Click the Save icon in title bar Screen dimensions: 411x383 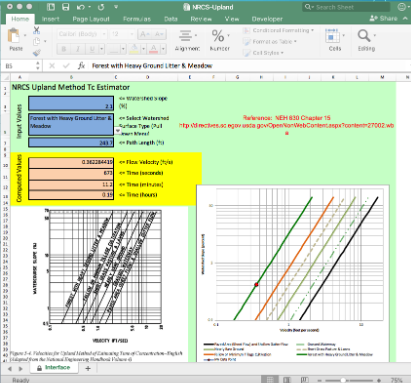tap(66, 7)
